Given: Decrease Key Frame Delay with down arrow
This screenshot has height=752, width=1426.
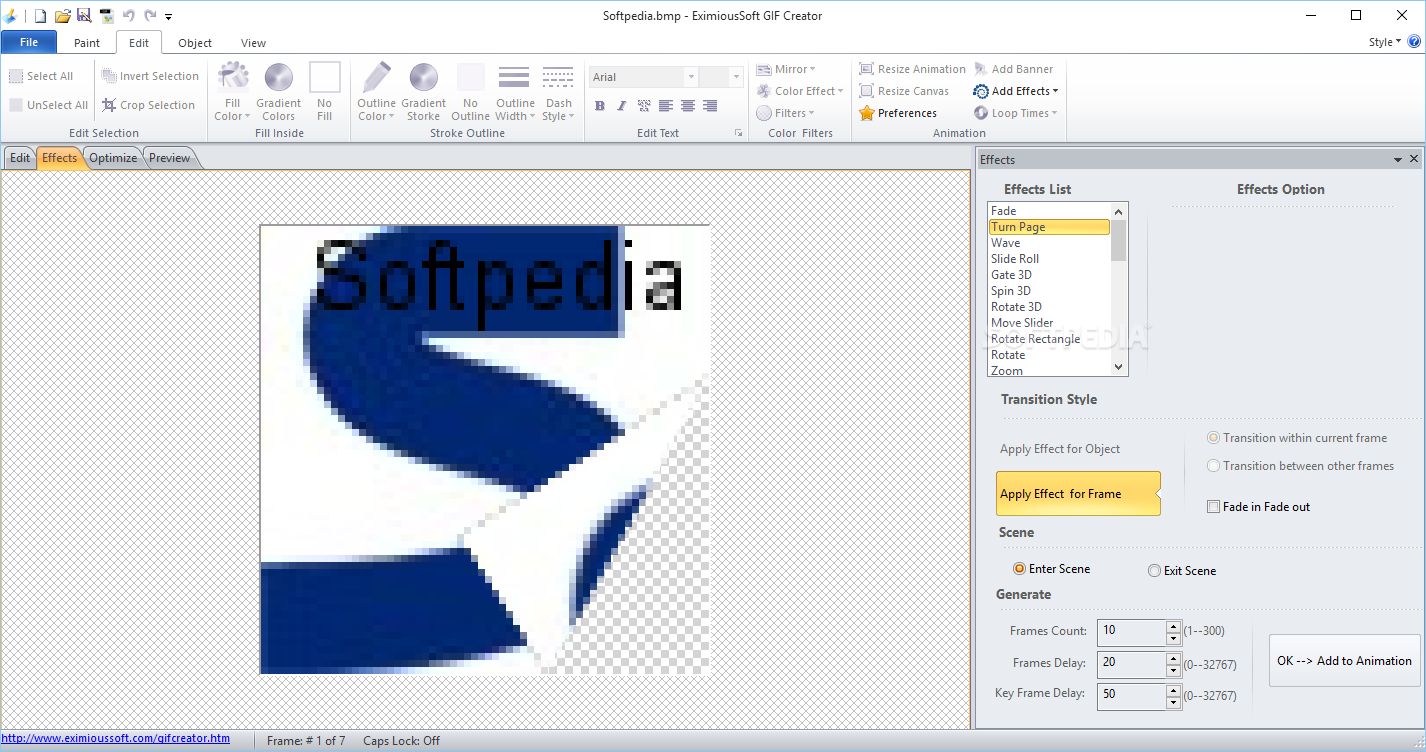Looking at the screenshot, I should coord(1174,702).
